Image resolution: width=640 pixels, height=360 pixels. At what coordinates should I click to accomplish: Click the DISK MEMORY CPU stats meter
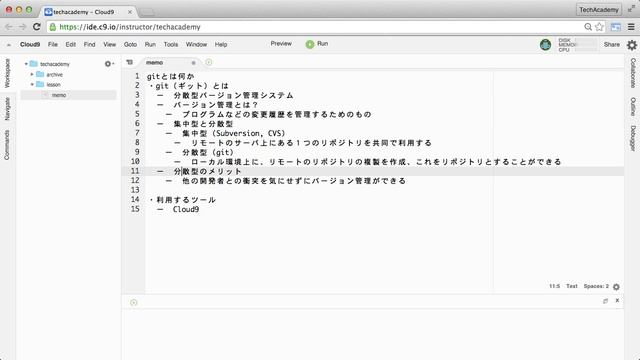(577, 45)
